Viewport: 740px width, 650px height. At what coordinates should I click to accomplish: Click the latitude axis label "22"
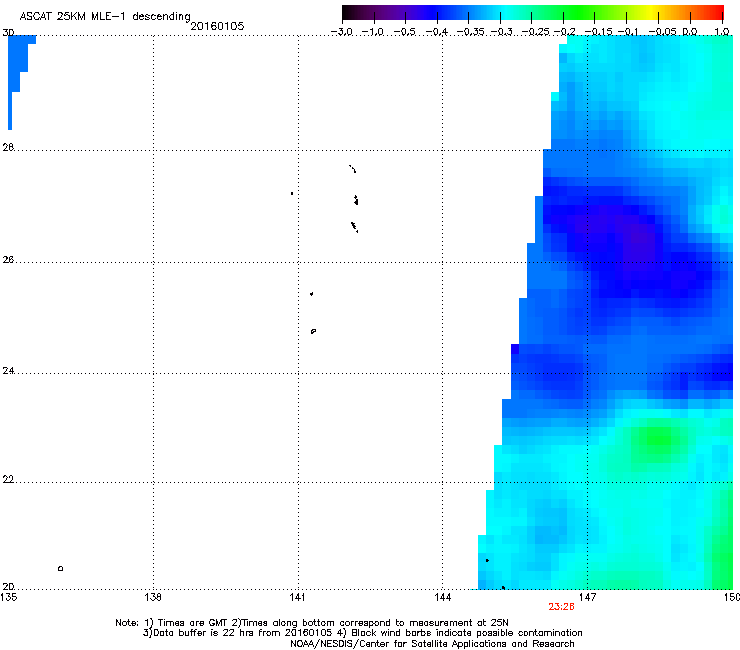point(8,480)
